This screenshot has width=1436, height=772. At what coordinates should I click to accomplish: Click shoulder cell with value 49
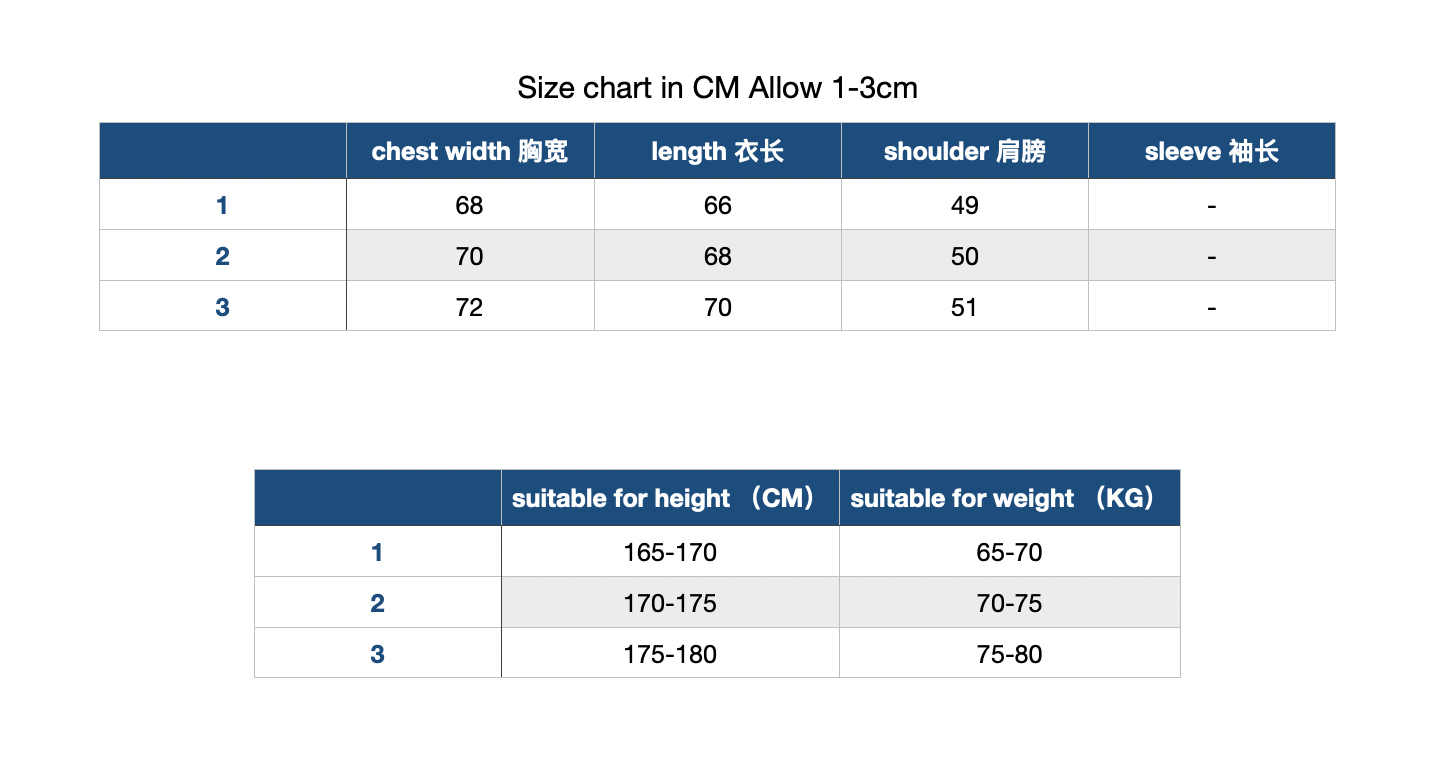pos(965,205)
